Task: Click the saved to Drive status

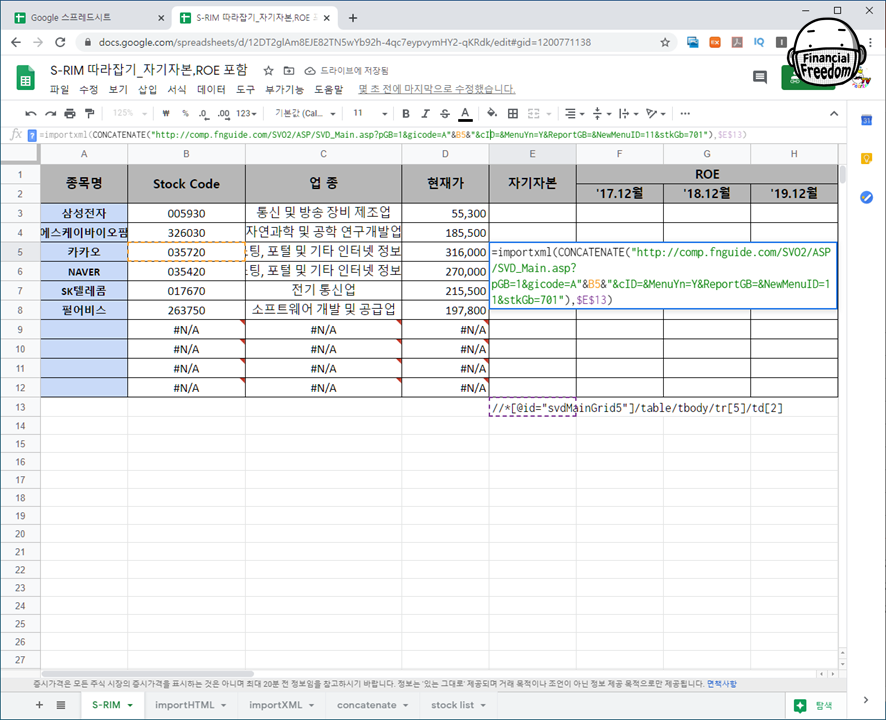Action: click(346, 71)
